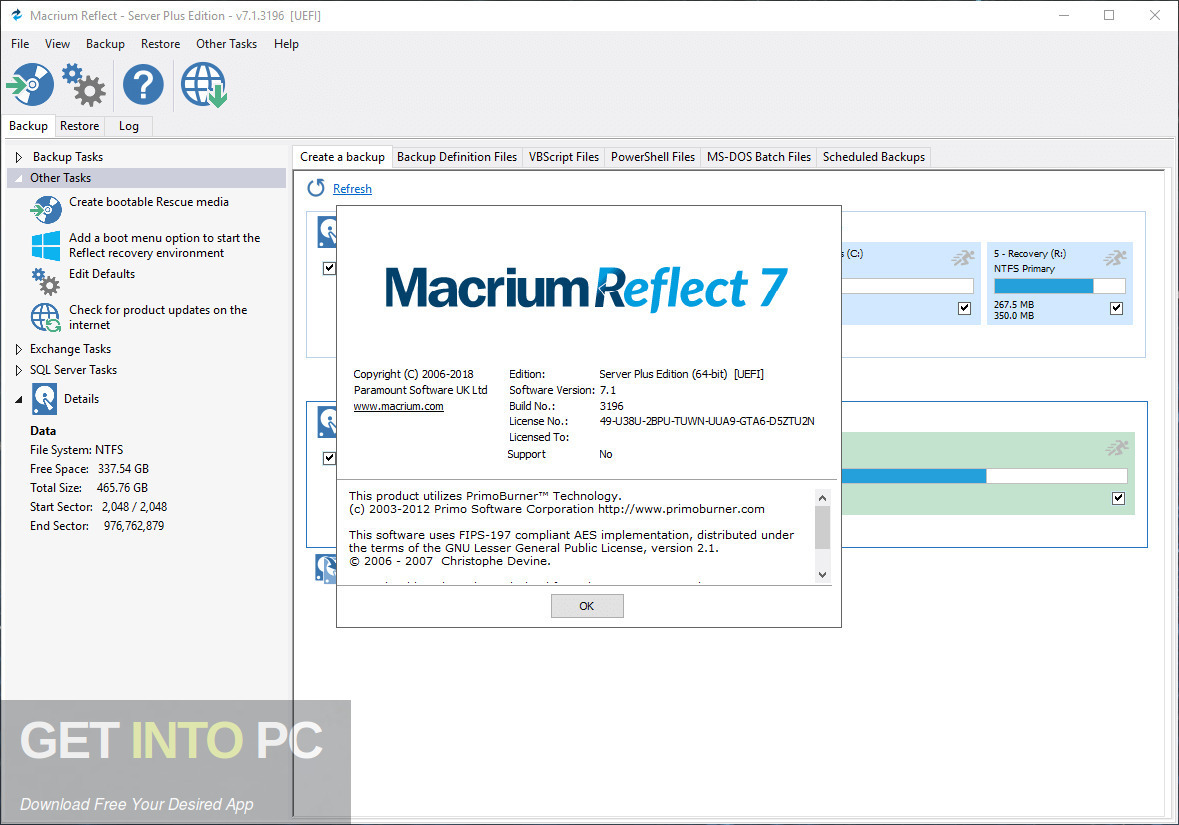Click the Free Space 337.54 GB value
Screen dimensions: 1179x825
(123, 469)
